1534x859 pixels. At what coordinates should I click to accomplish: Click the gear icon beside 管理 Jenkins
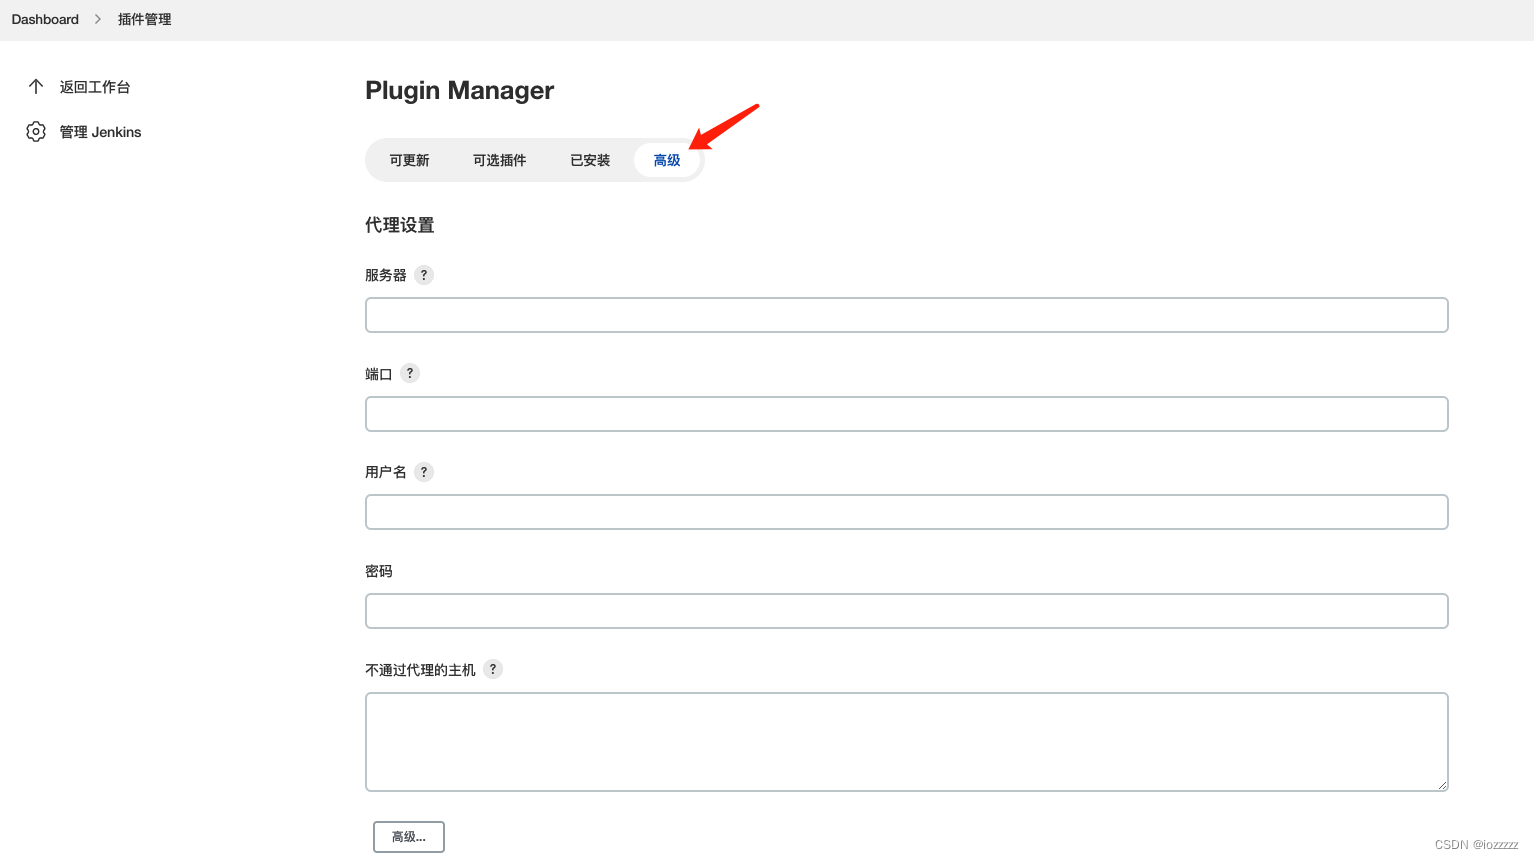point(36,132)
